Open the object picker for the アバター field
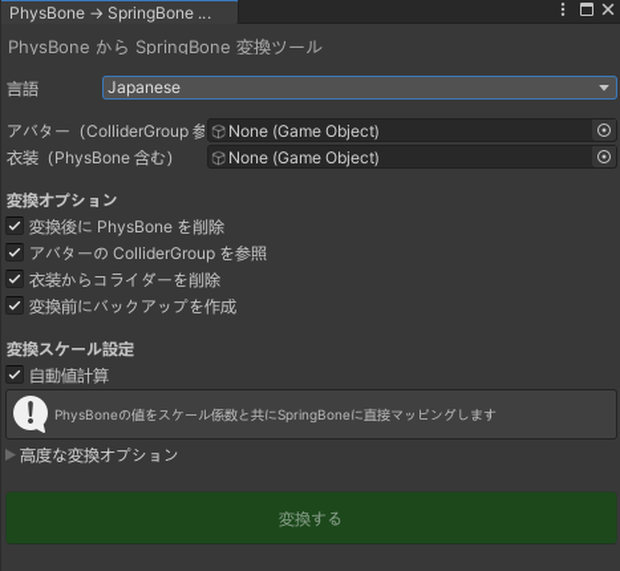 [604, 130]
